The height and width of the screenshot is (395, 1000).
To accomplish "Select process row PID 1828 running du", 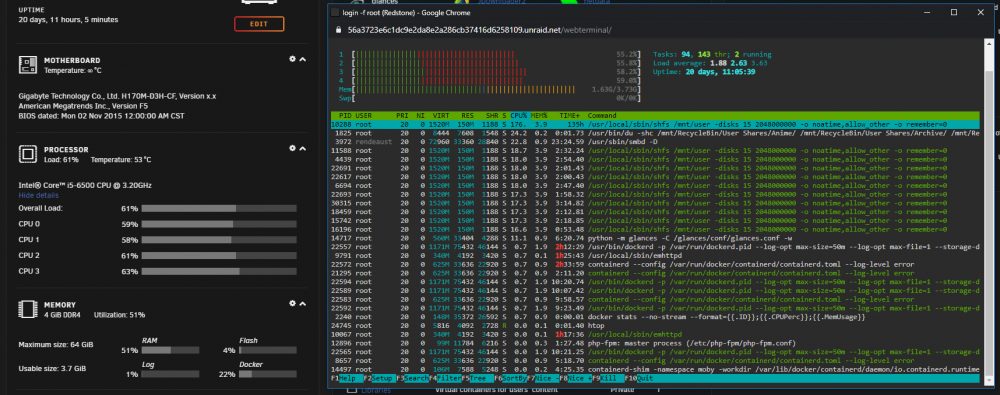I will [655, 133].
